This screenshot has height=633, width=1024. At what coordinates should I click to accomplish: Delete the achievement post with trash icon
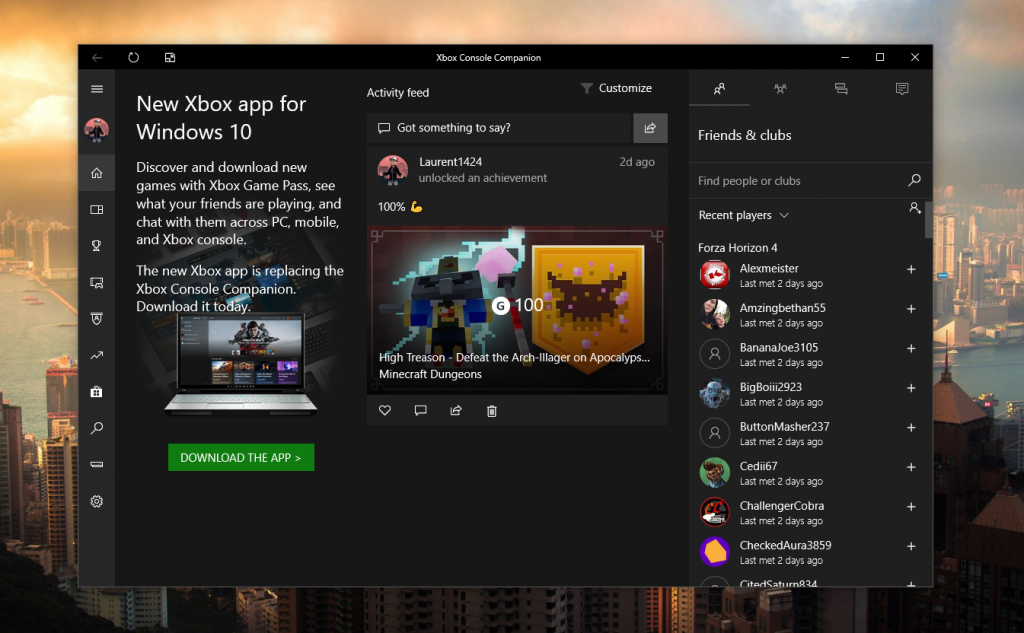click(x=491, y=410)
